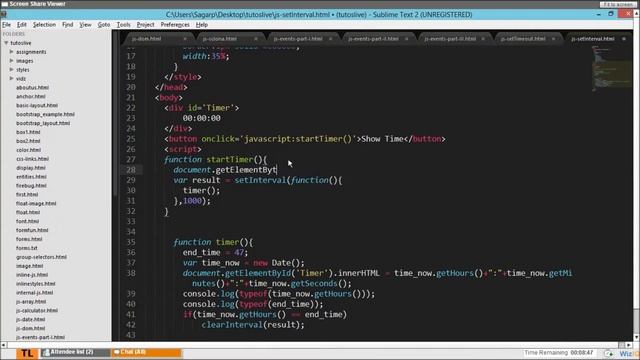
Task: Open the Selection menu
Action: click(x=44, y=25)
